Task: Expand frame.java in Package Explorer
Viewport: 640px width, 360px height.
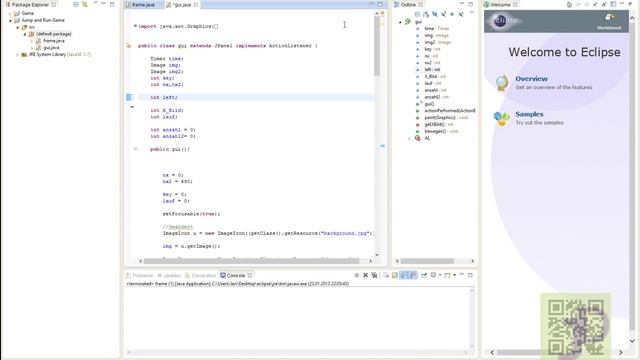Action: tap(32, 41)
